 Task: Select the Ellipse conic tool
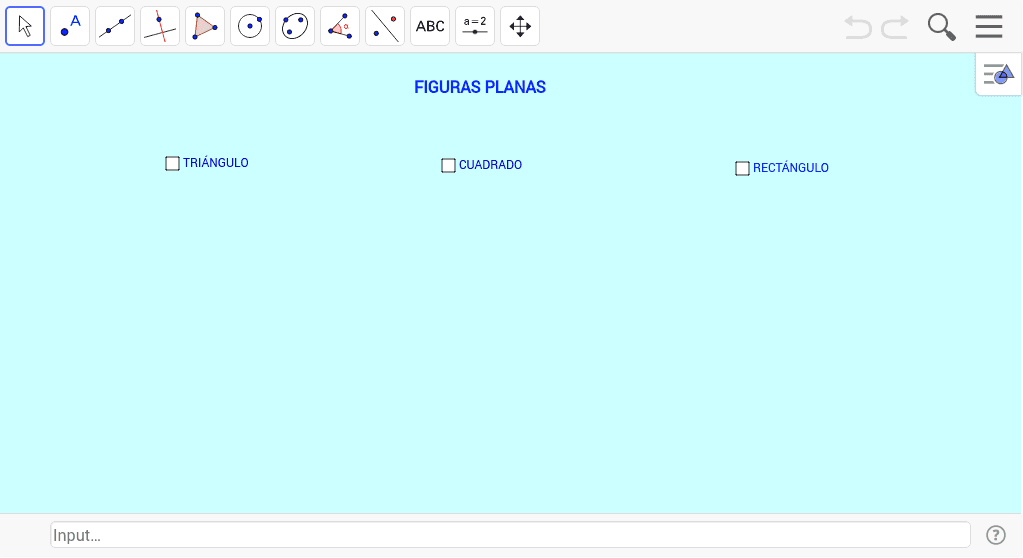pos(295,26)
